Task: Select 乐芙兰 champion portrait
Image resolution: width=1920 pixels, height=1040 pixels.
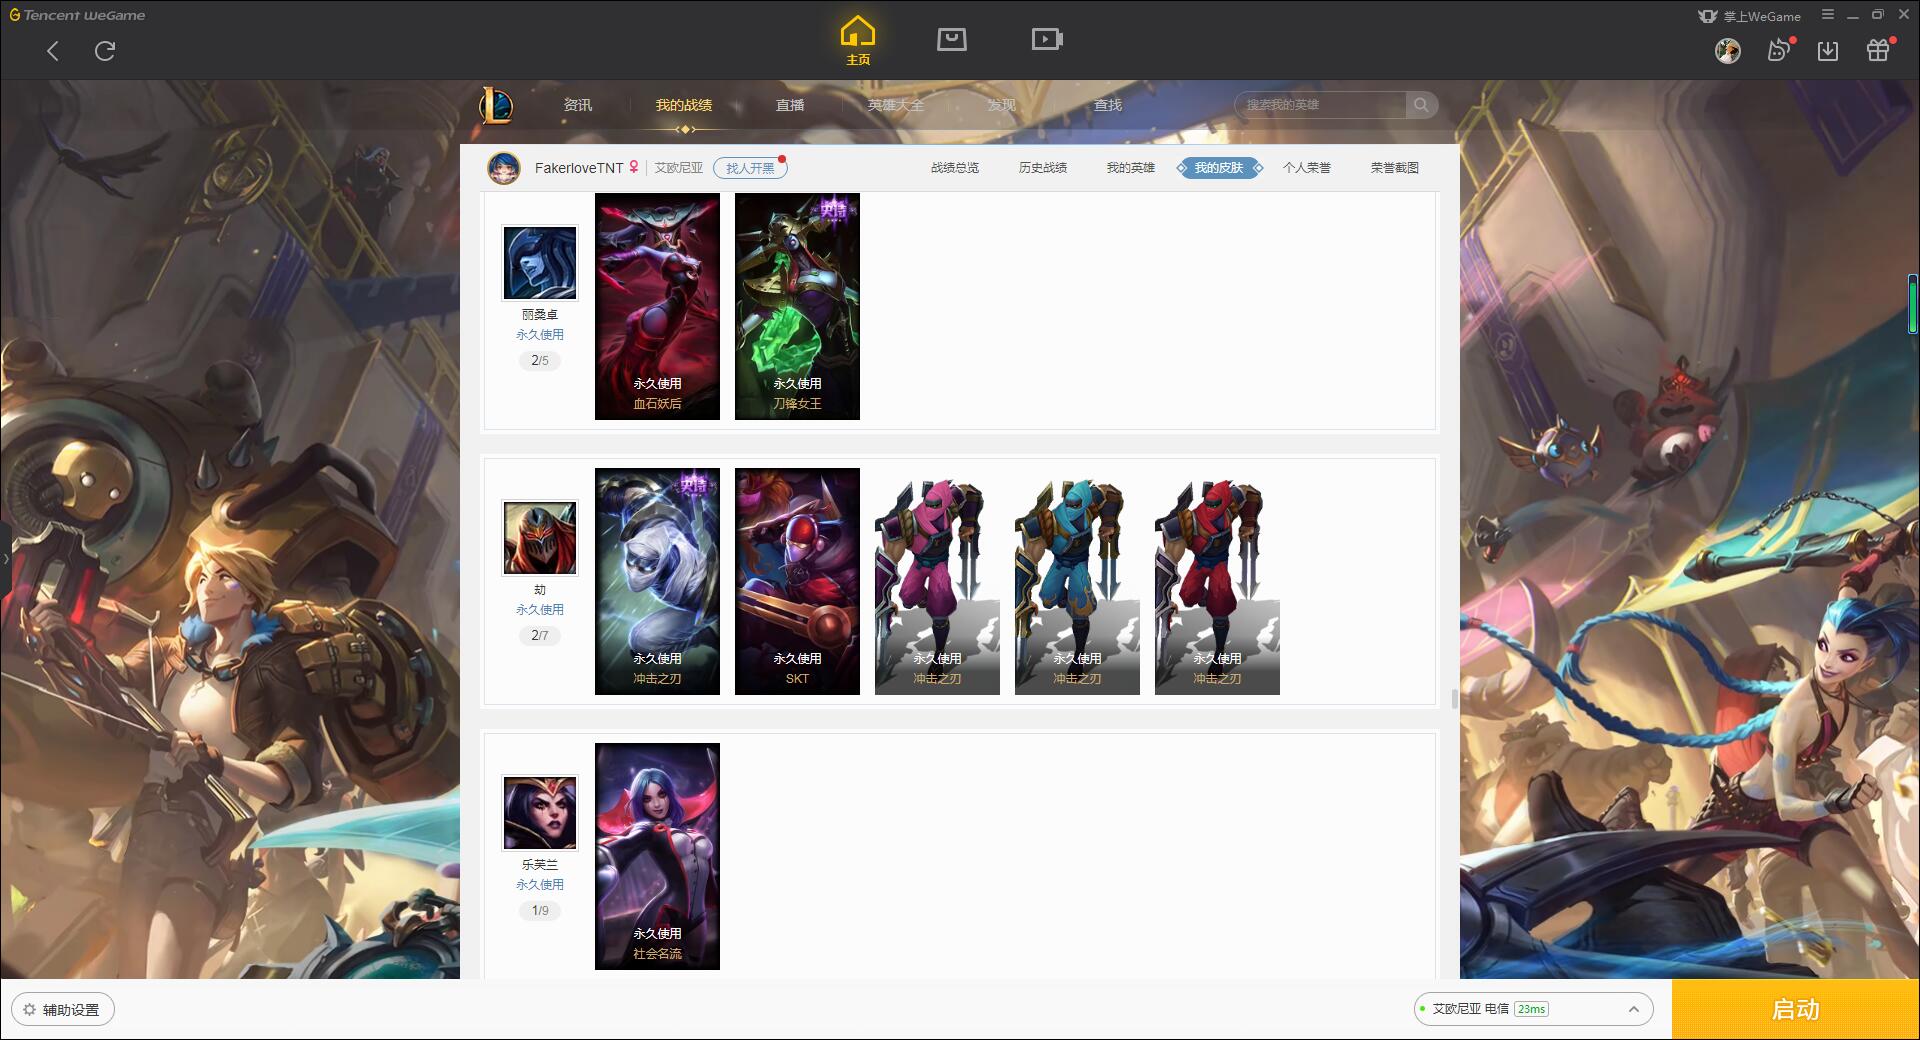Action: click(540, 812)
